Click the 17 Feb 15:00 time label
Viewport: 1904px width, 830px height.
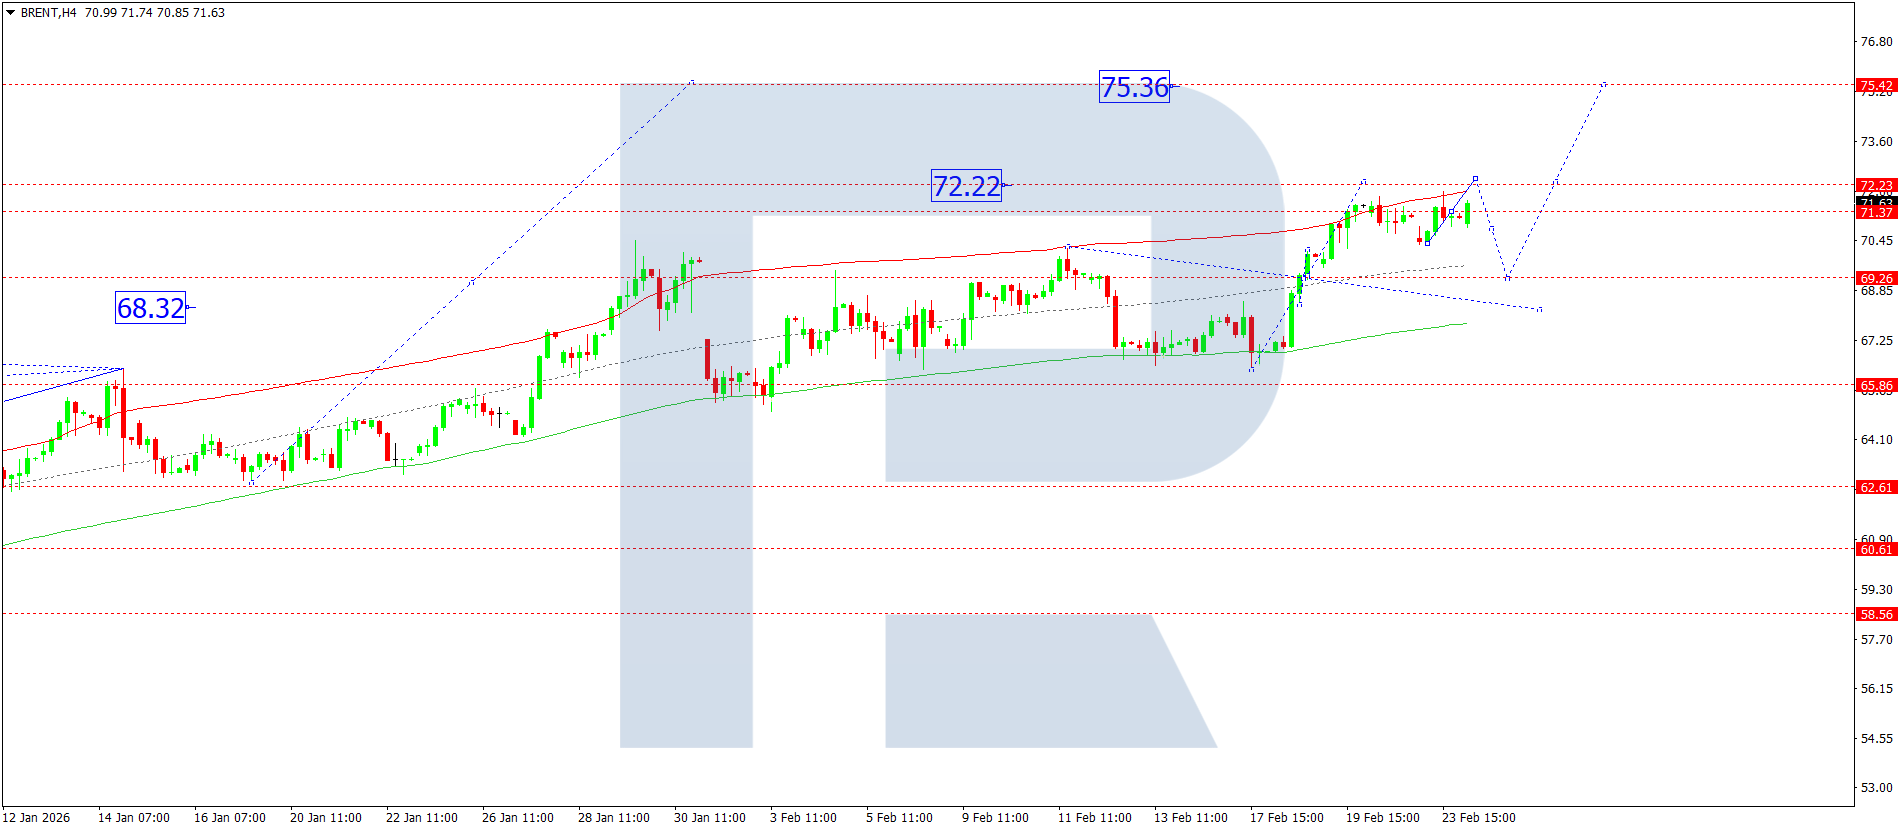(x=1286, y=818)
